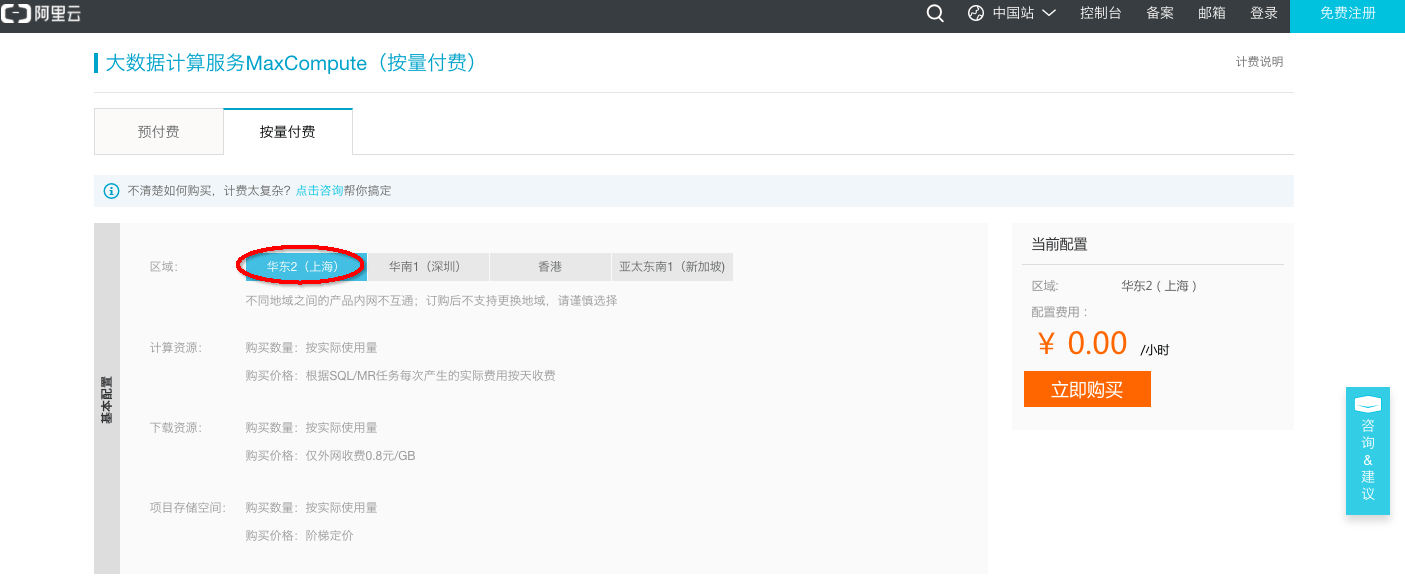
Task: Open 备案 in the top bar
Action: tap(1160, 14)
